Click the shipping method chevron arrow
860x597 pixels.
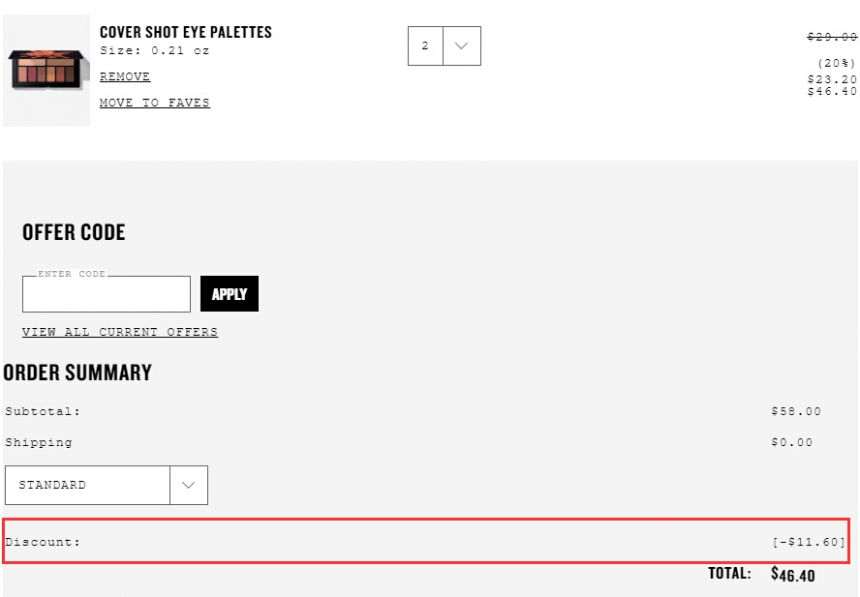pyautogui.click(x=189, y=485)
